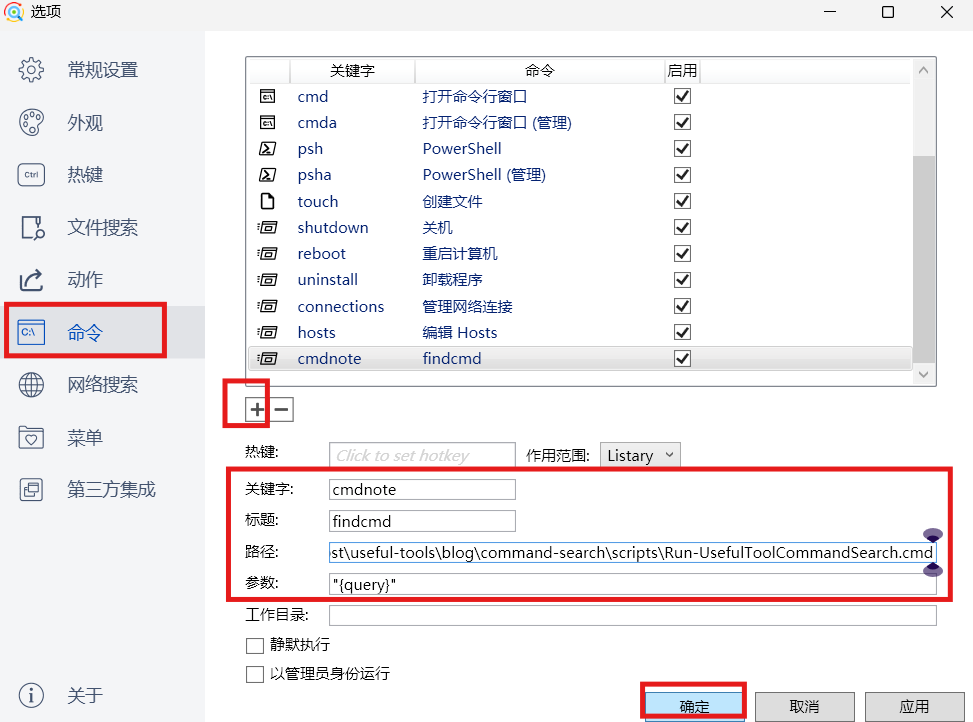Click the reboot row command icon
973x722 pixels.
tap(267, 254)
